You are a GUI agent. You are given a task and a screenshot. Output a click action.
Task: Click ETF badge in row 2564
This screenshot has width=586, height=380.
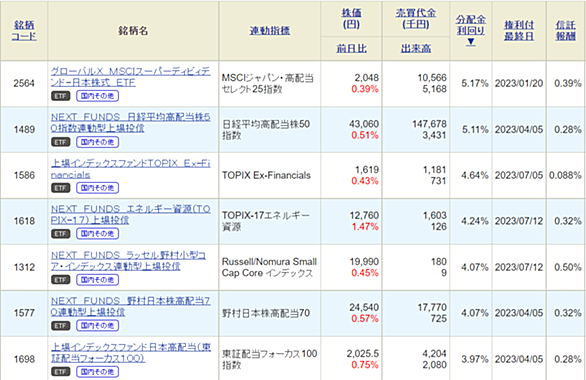pyautogui.click(x=61, y=96)
